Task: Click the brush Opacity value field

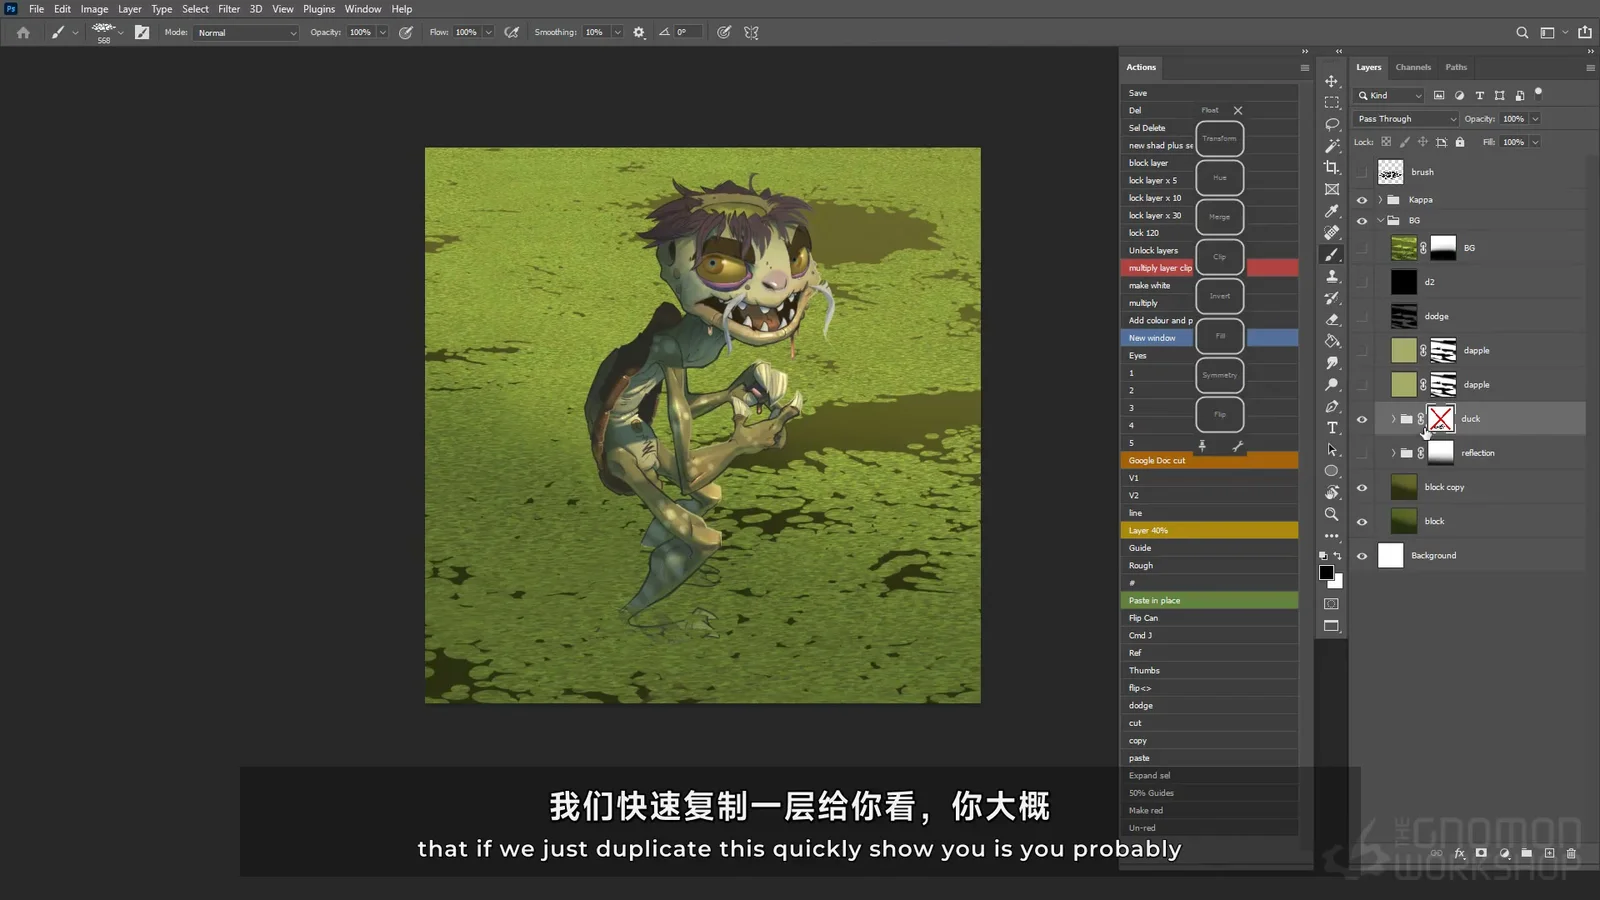Action: click(x=361, y=32)
